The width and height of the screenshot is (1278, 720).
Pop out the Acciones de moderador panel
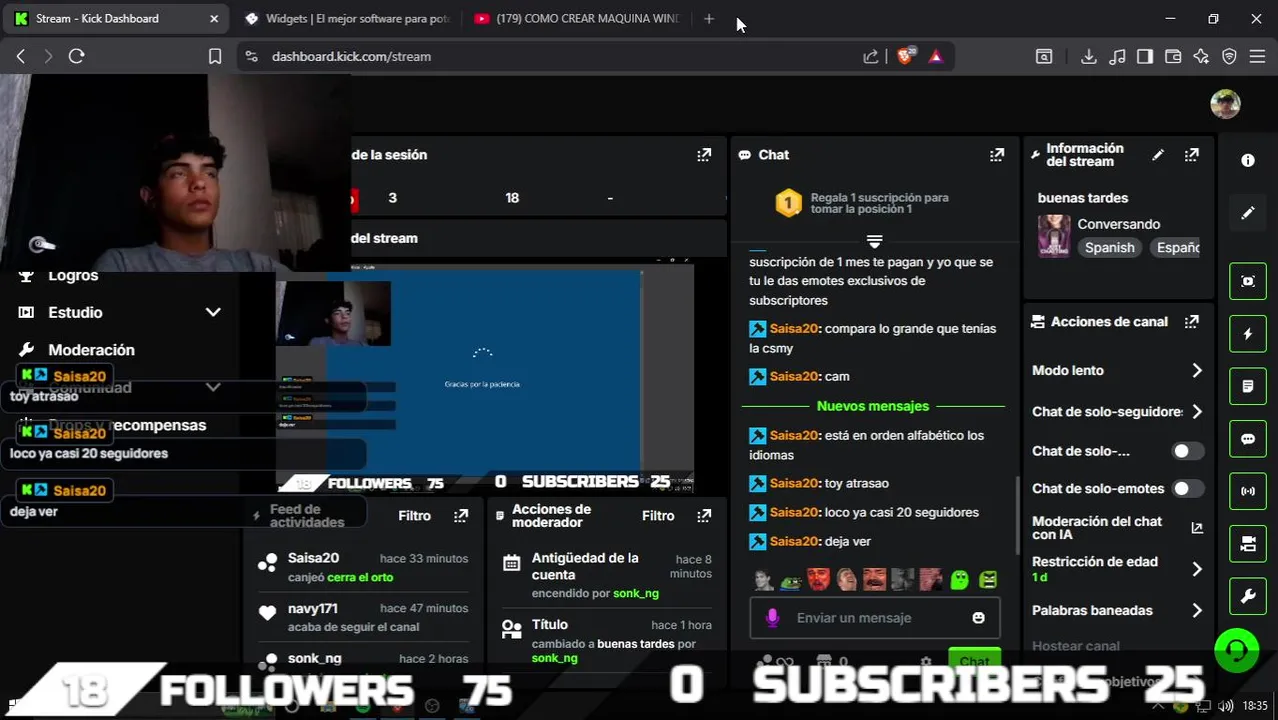704,516
